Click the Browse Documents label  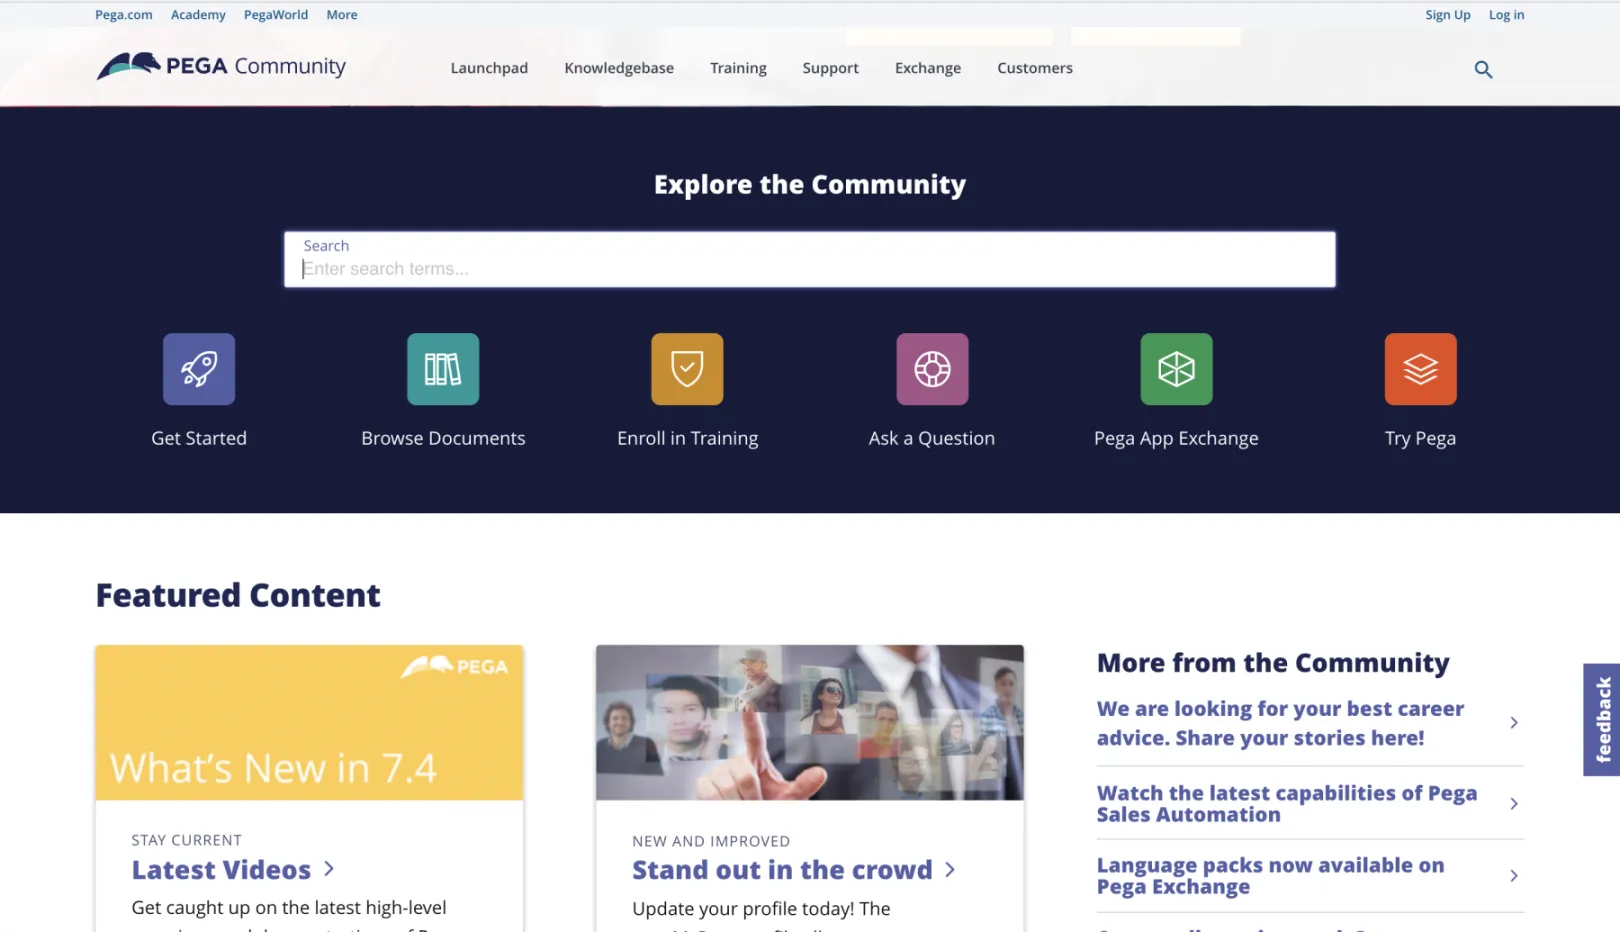coord(443,438)
